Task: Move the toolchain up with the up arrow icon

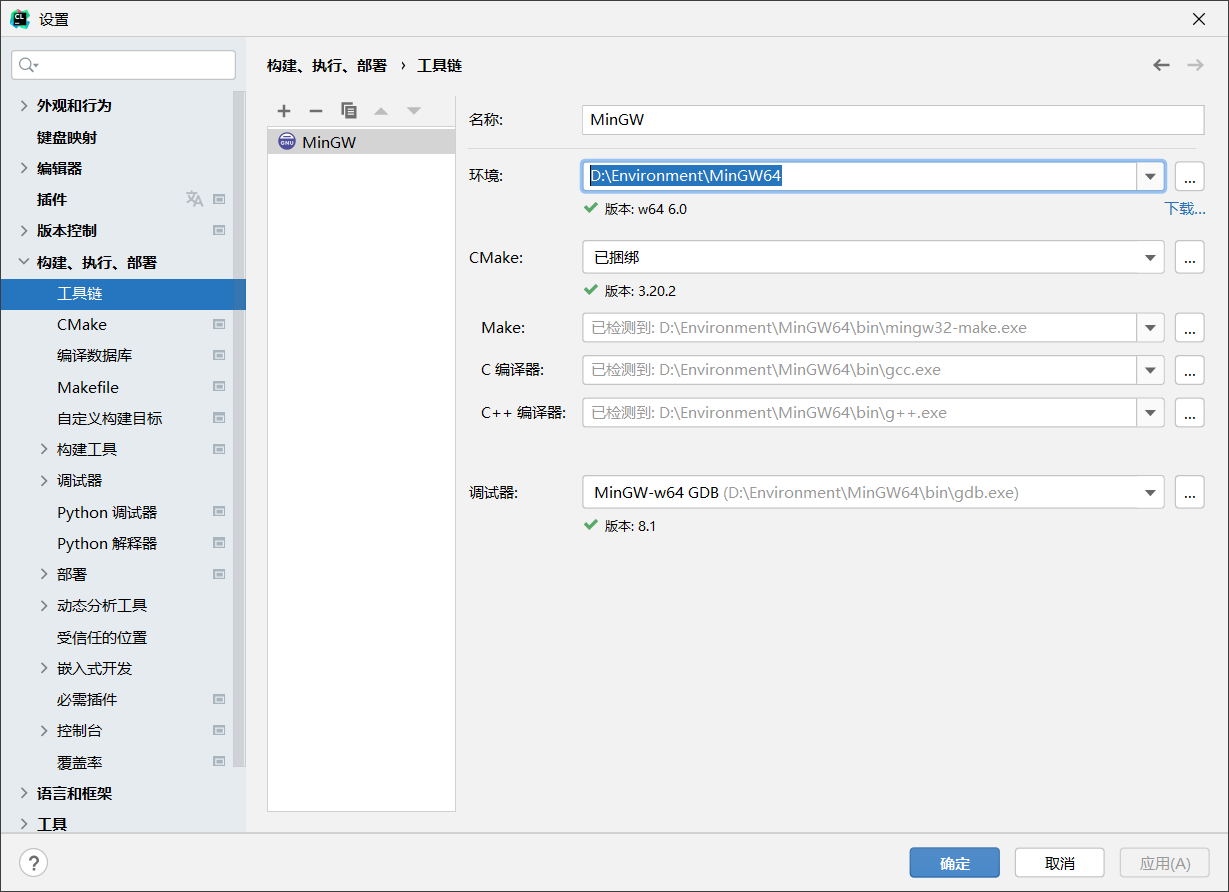Action: tap(381, 110)
